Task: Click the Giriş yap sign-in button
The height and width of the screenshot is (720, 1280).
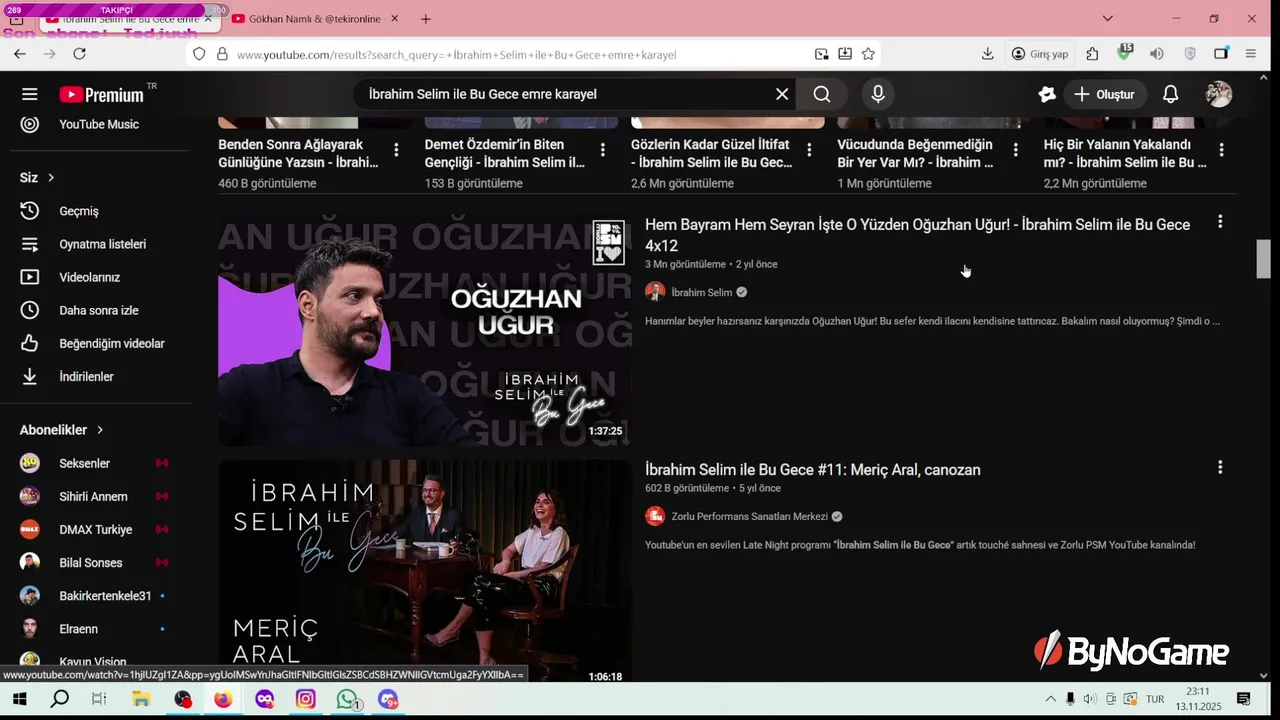Action: (1040, 54)
